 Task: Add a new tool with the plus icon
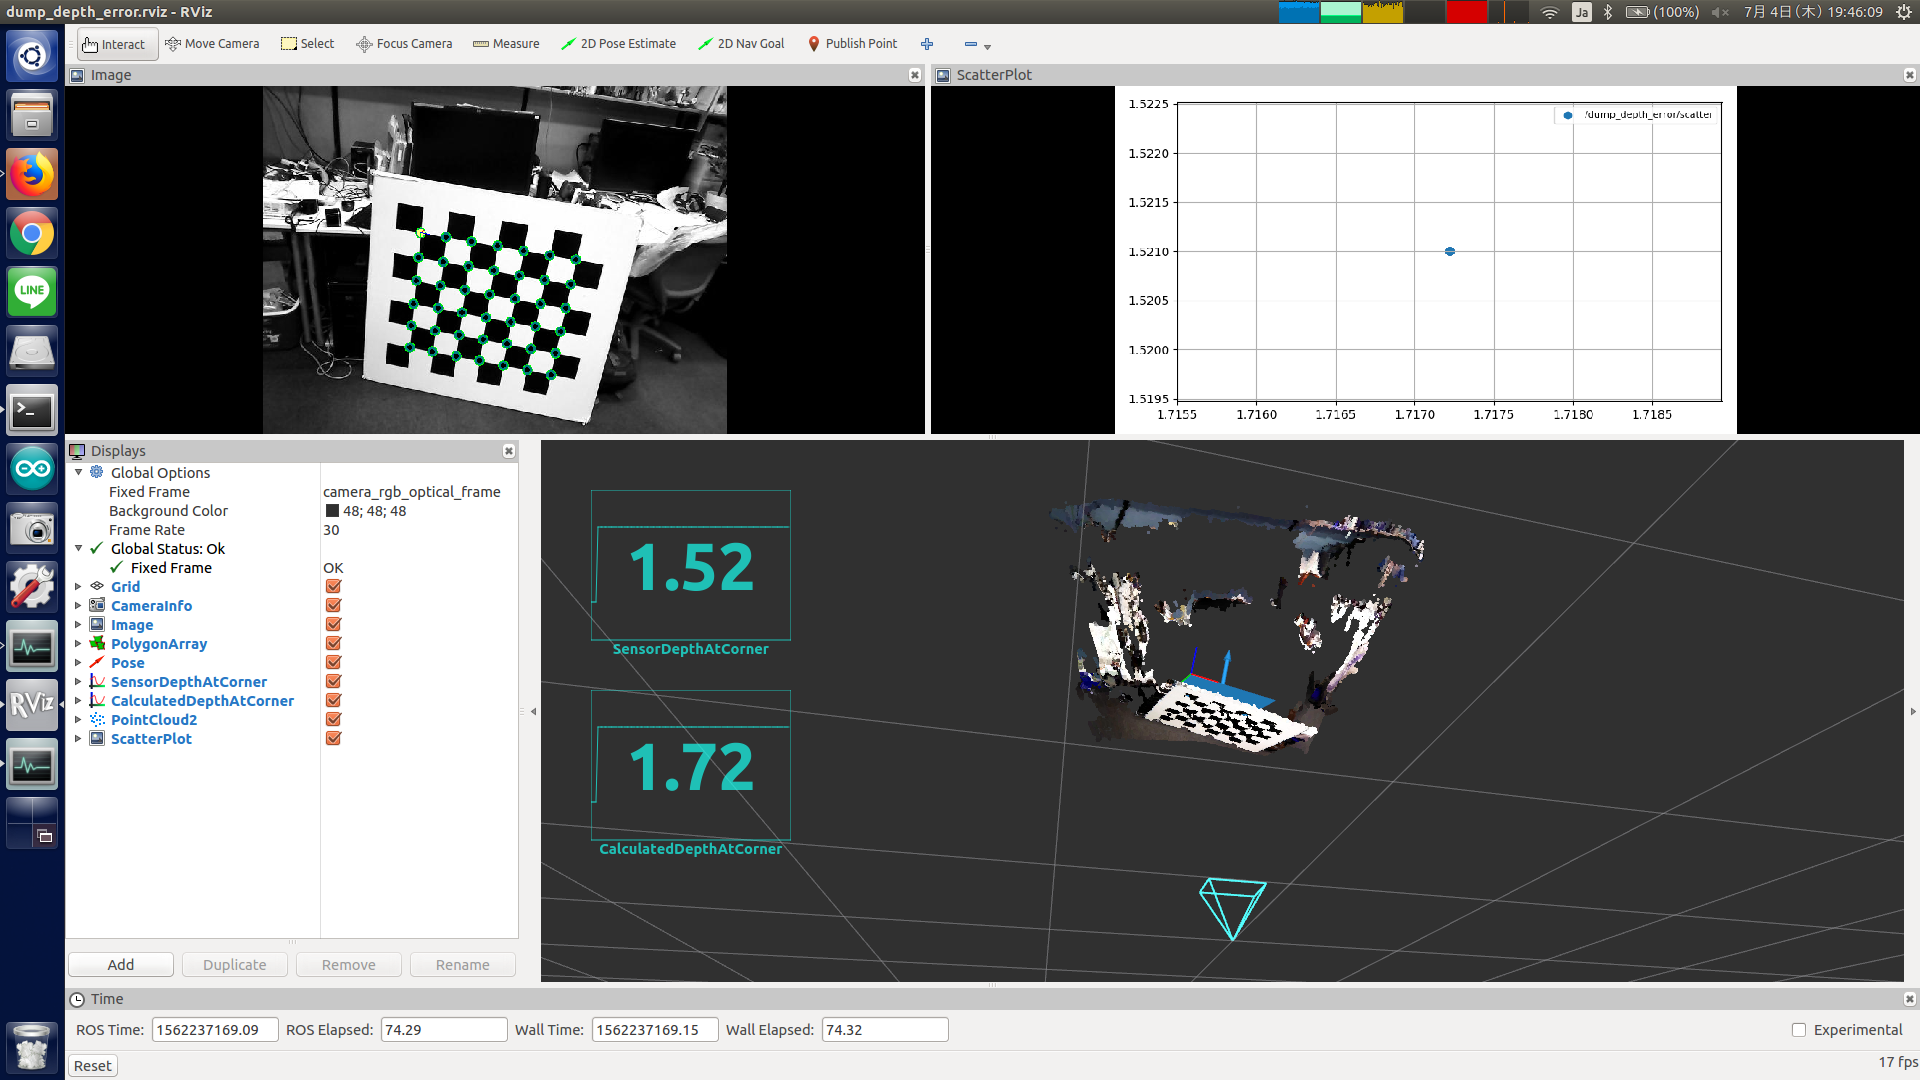click(927, 44)
